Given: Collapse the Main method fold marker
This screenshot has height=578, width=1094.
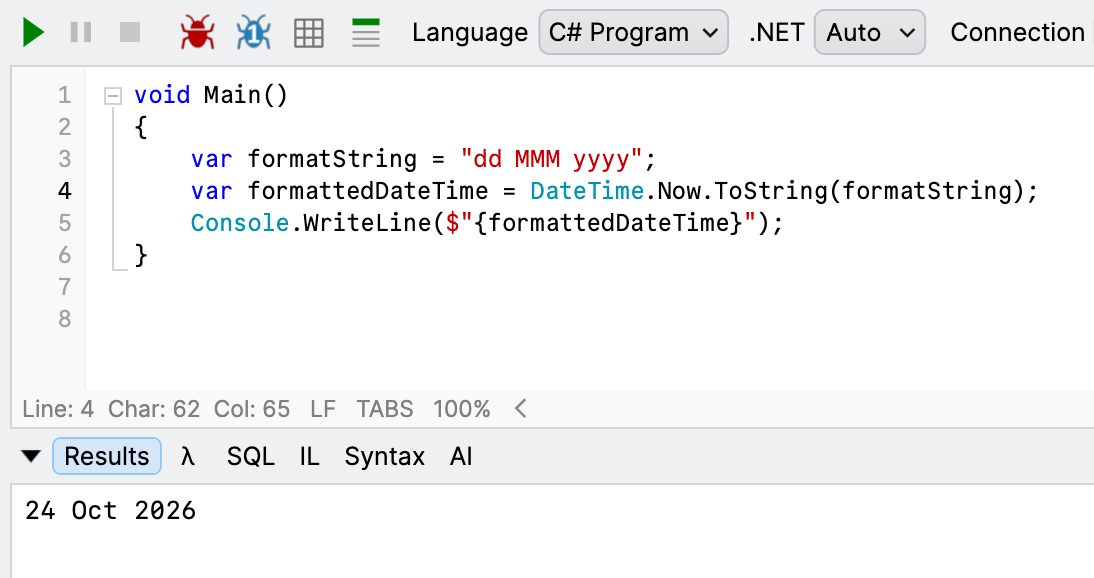Looking at the screenshot, I should tap(112, 96).
